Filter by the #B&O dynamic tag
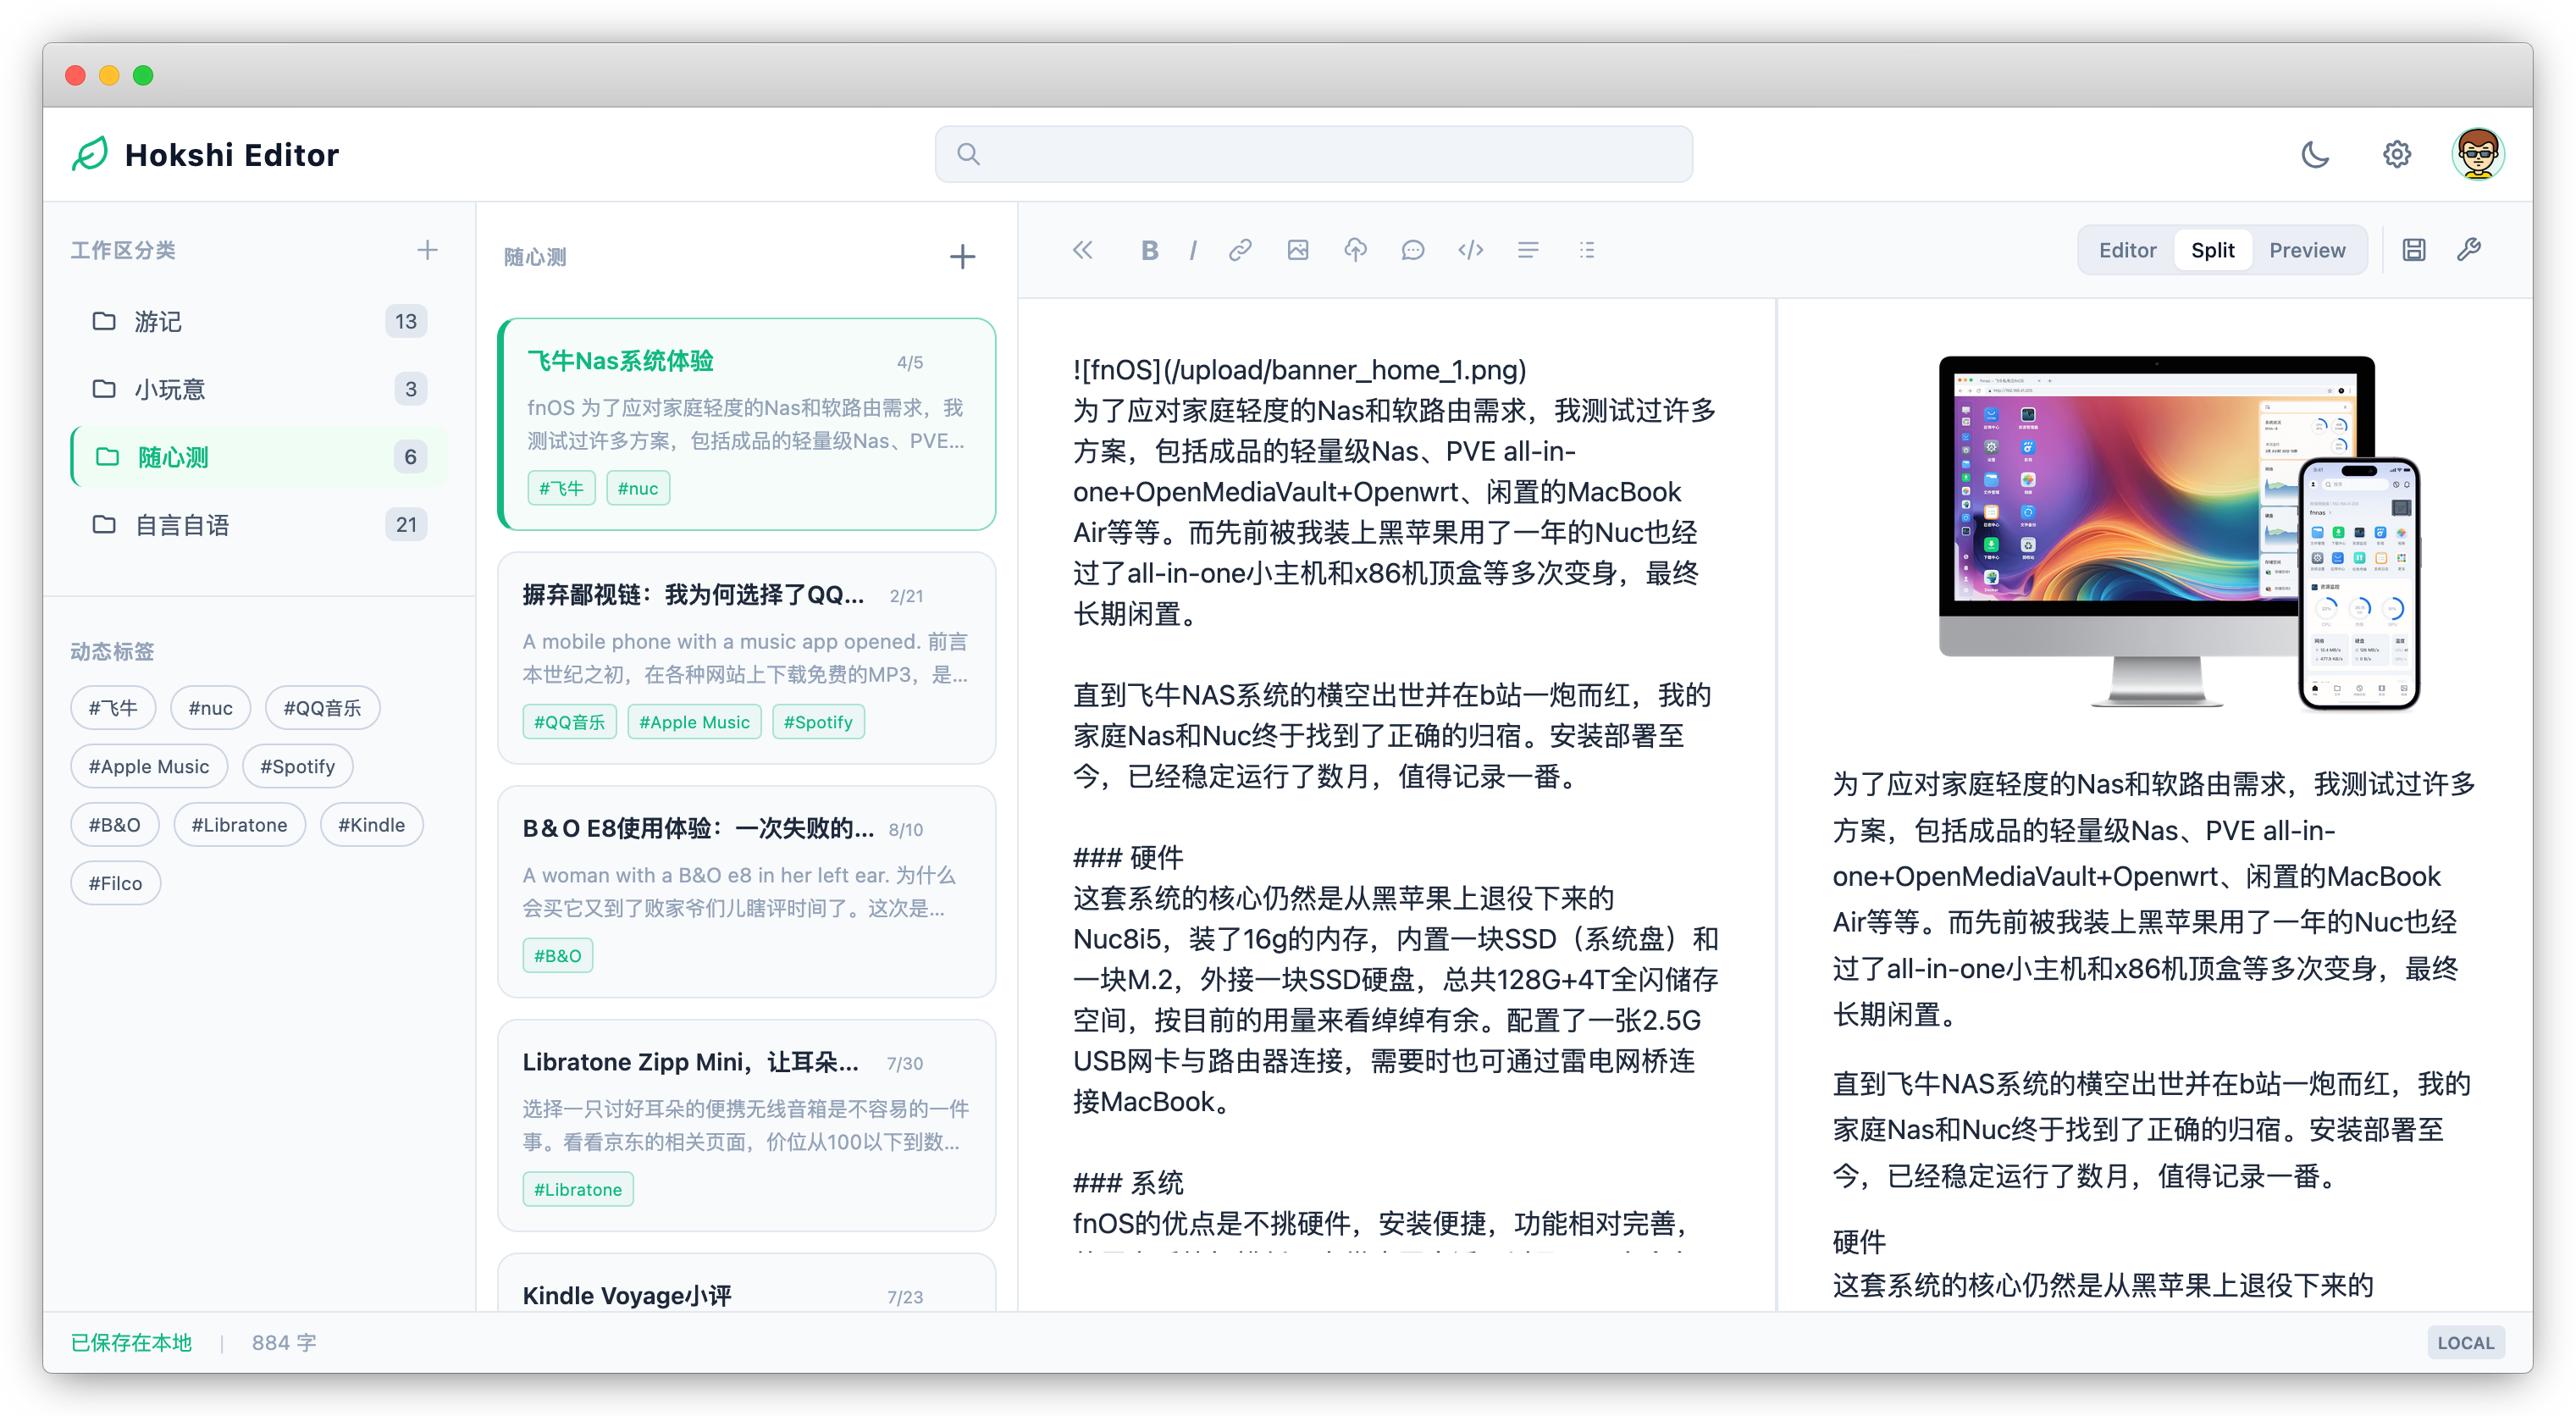The width and height of the screenshot is (2576, 1416). [114, 825]
